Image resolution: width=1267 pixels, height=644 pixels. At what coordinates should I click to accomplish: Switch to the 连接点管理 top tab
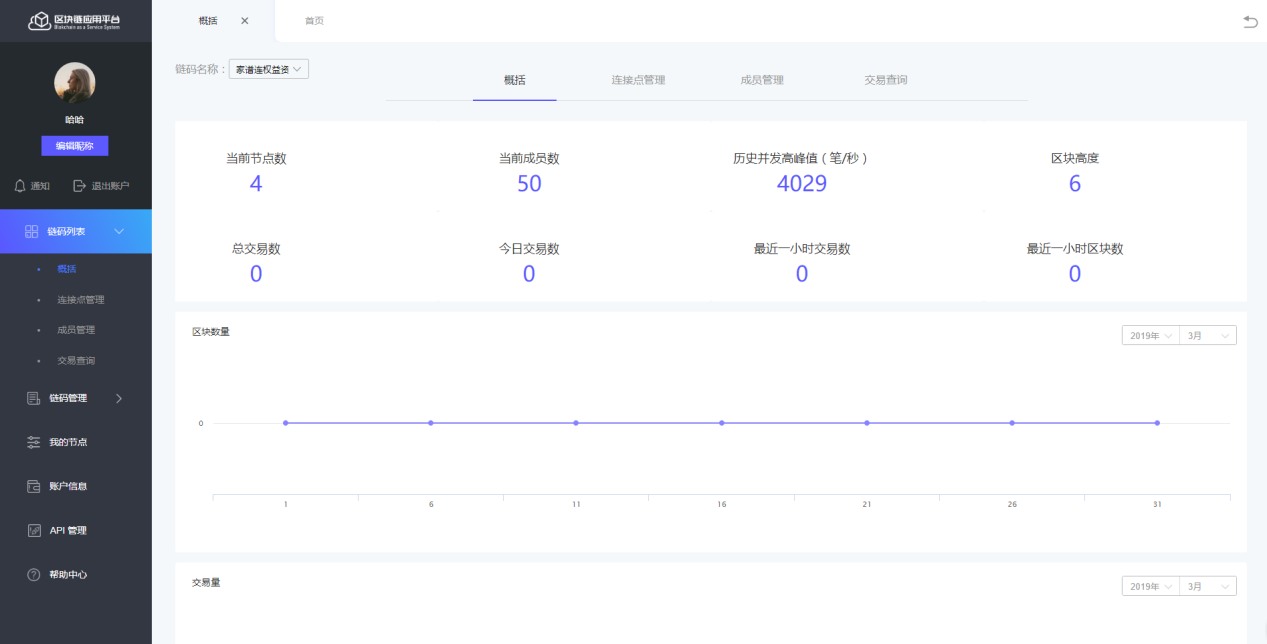click(638, 80)
